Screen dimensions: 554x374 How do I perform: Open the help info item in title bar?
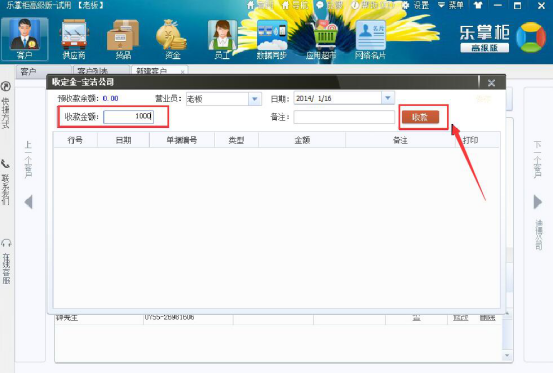[x=373, y=5]
